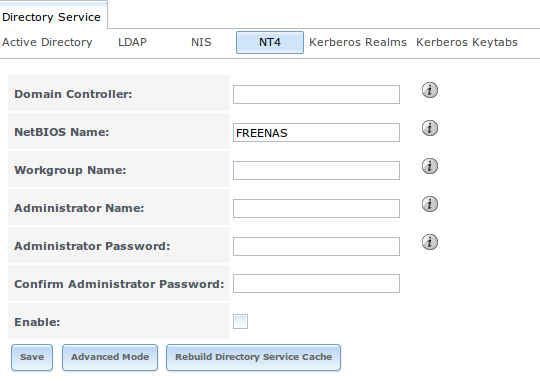The height and width of the screenshot is (392, 540).
Task: Go to the NIS tab
Action: 201,42
